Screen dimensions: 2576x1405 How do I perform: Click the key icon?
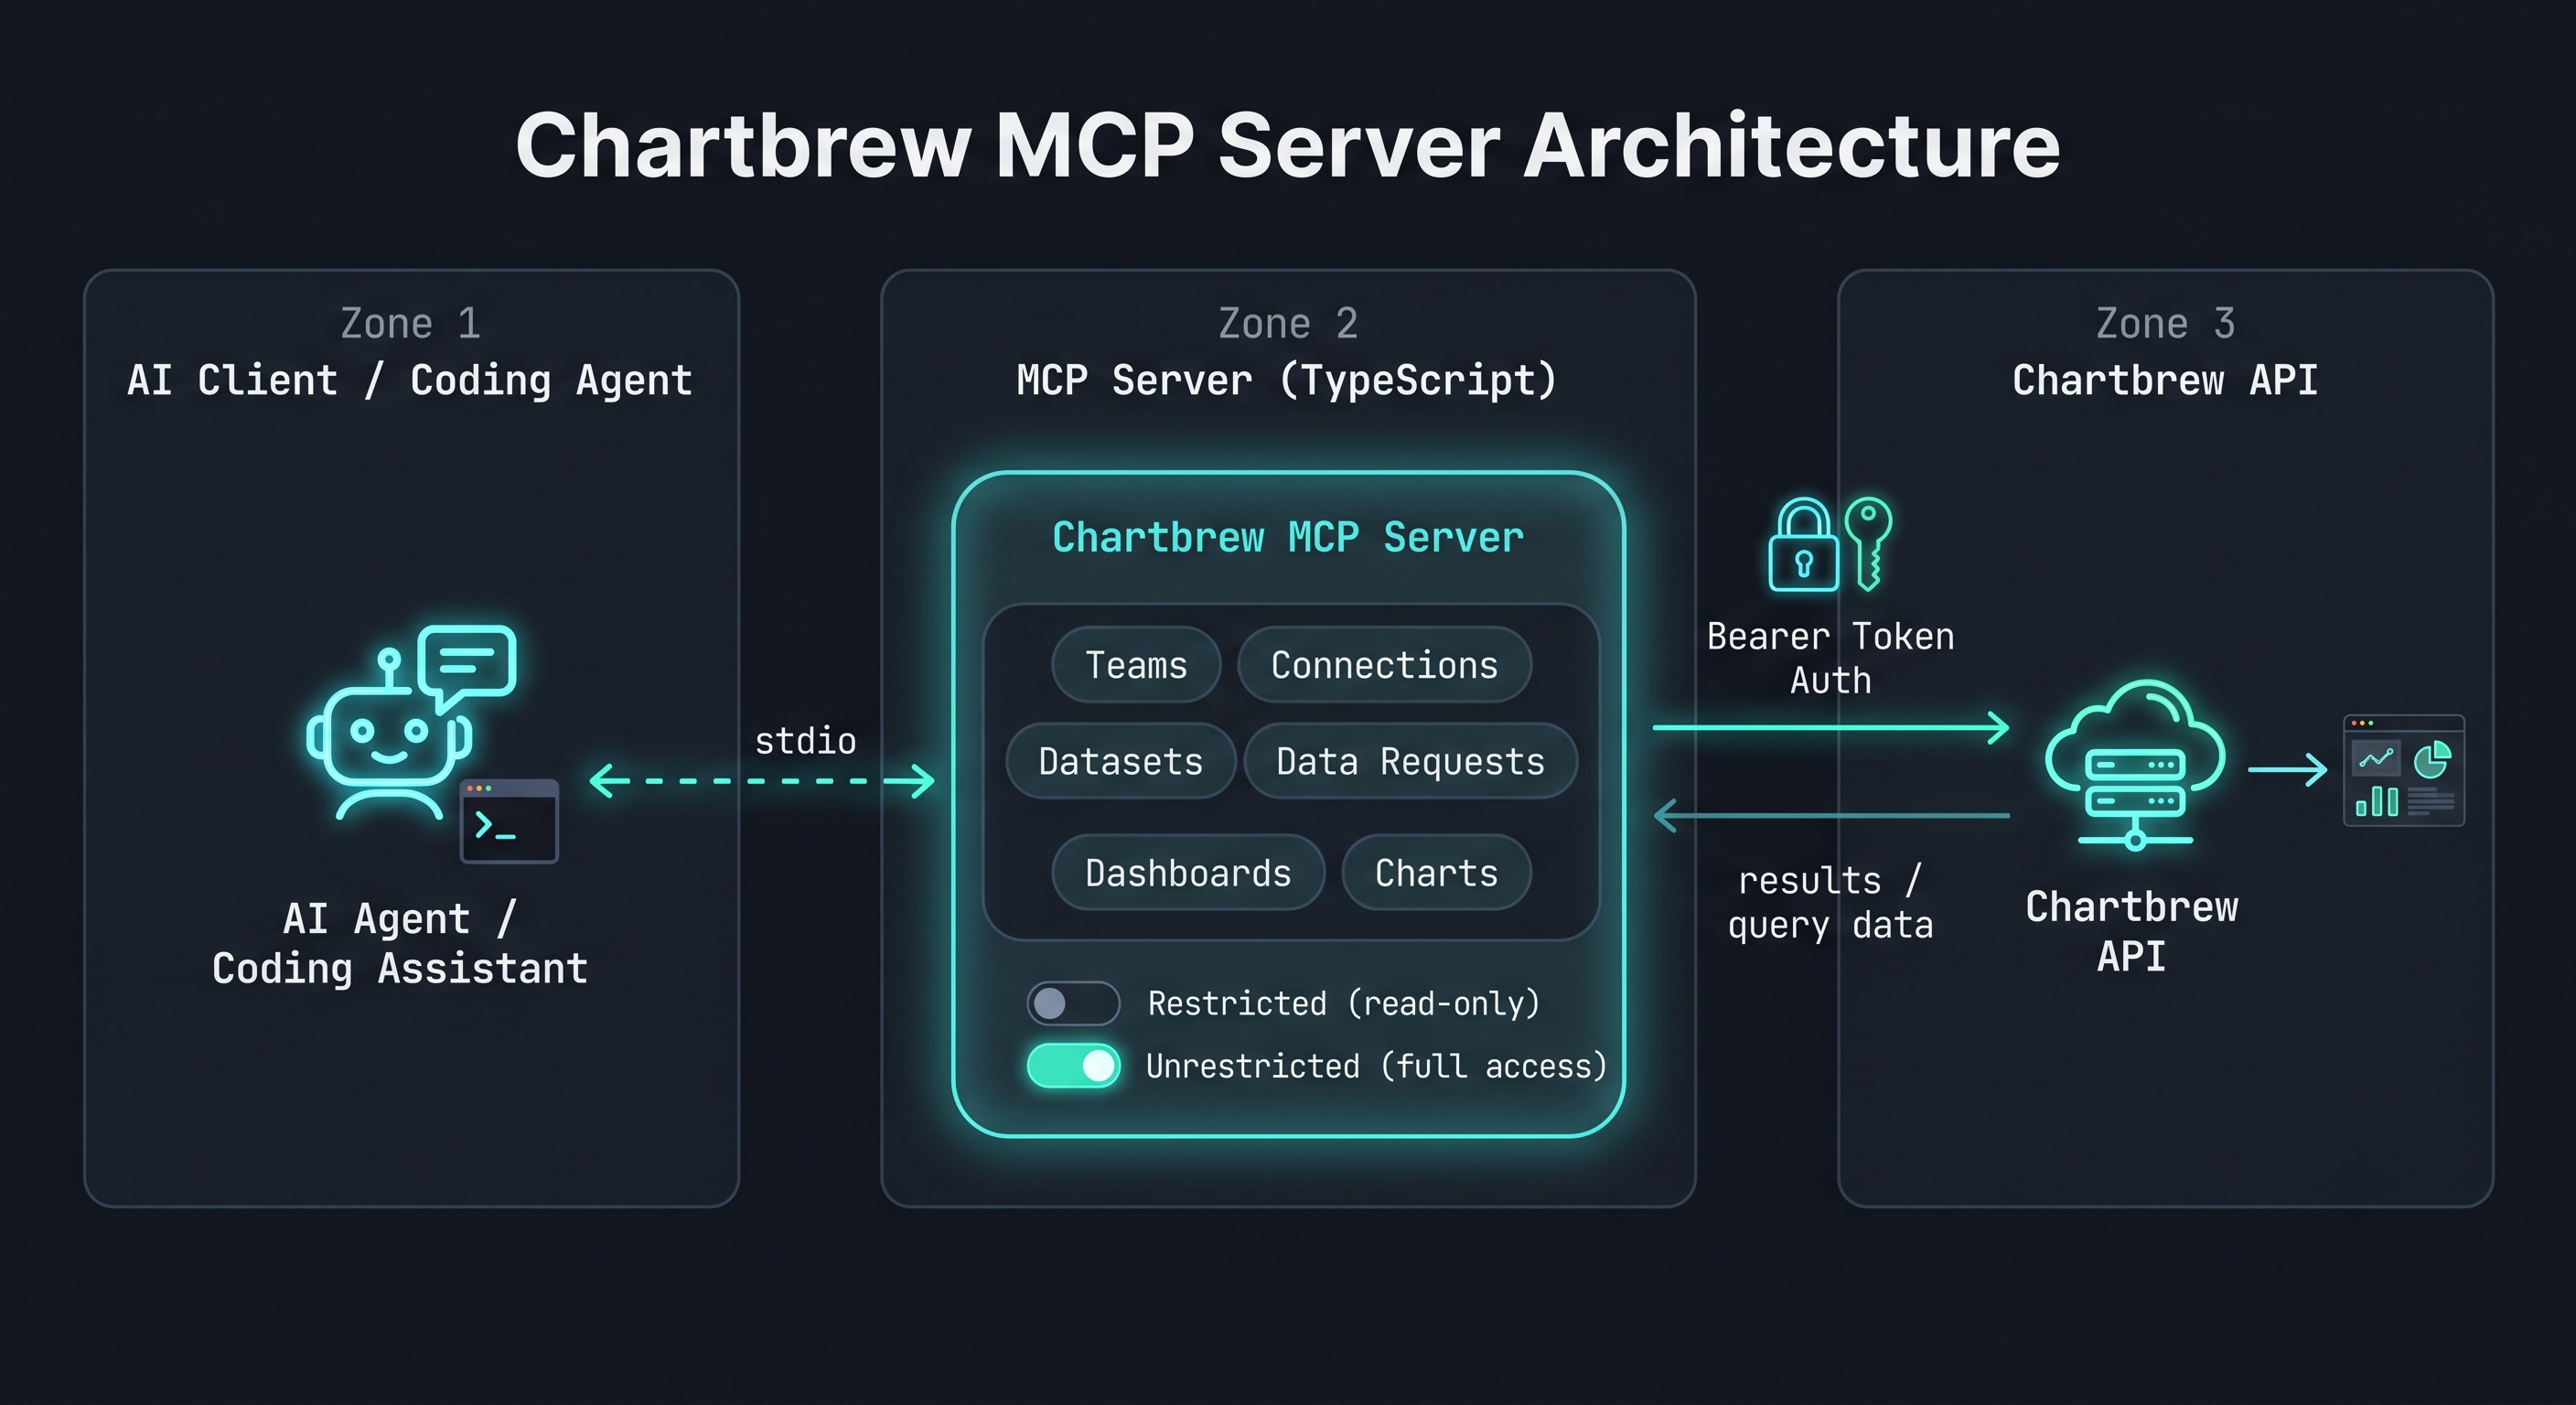1868,543
